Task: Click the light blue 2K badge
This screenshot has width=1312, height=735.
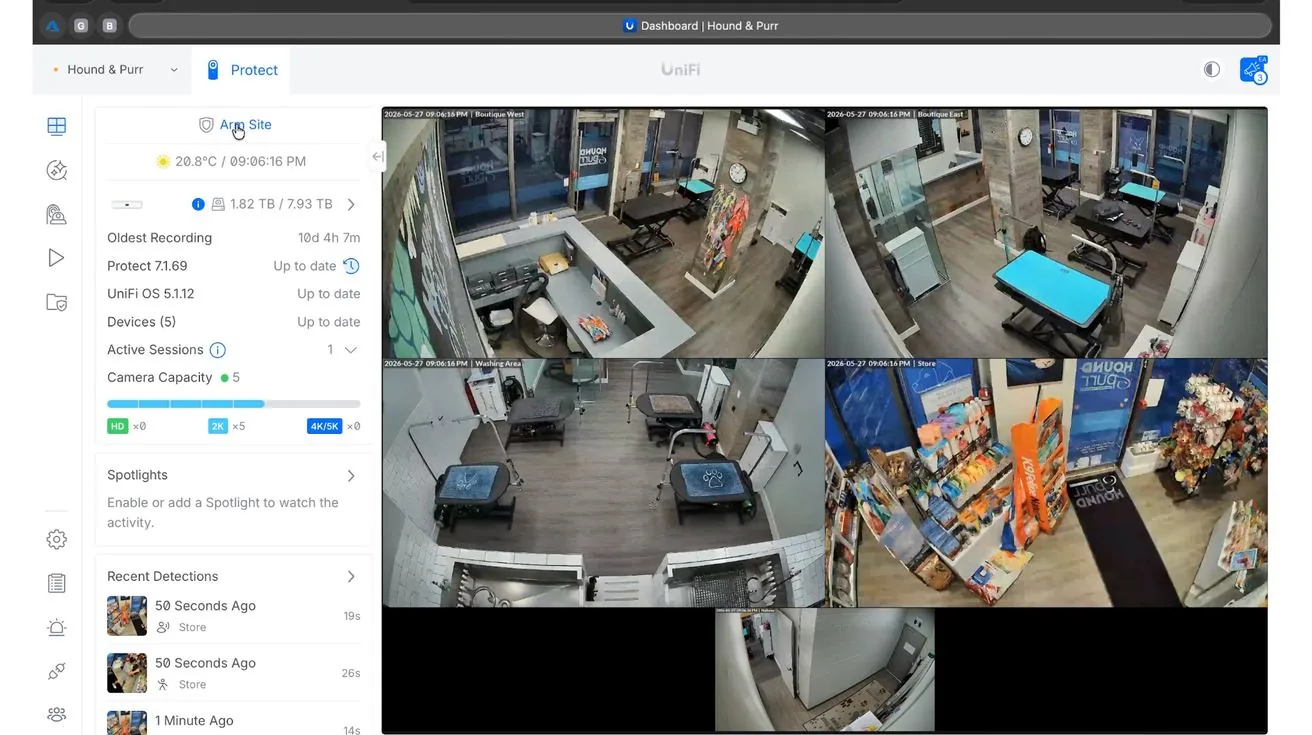Action: 218,426
